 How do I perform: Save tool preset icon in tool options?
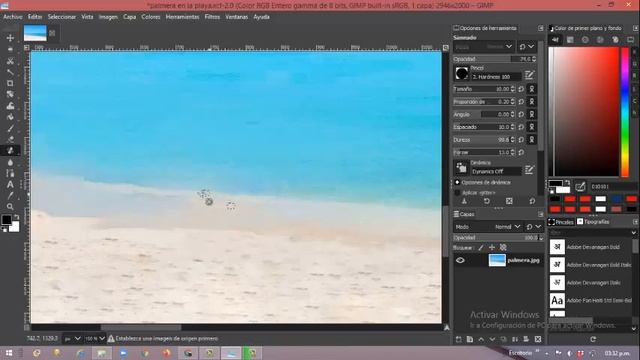pos(464,201)
